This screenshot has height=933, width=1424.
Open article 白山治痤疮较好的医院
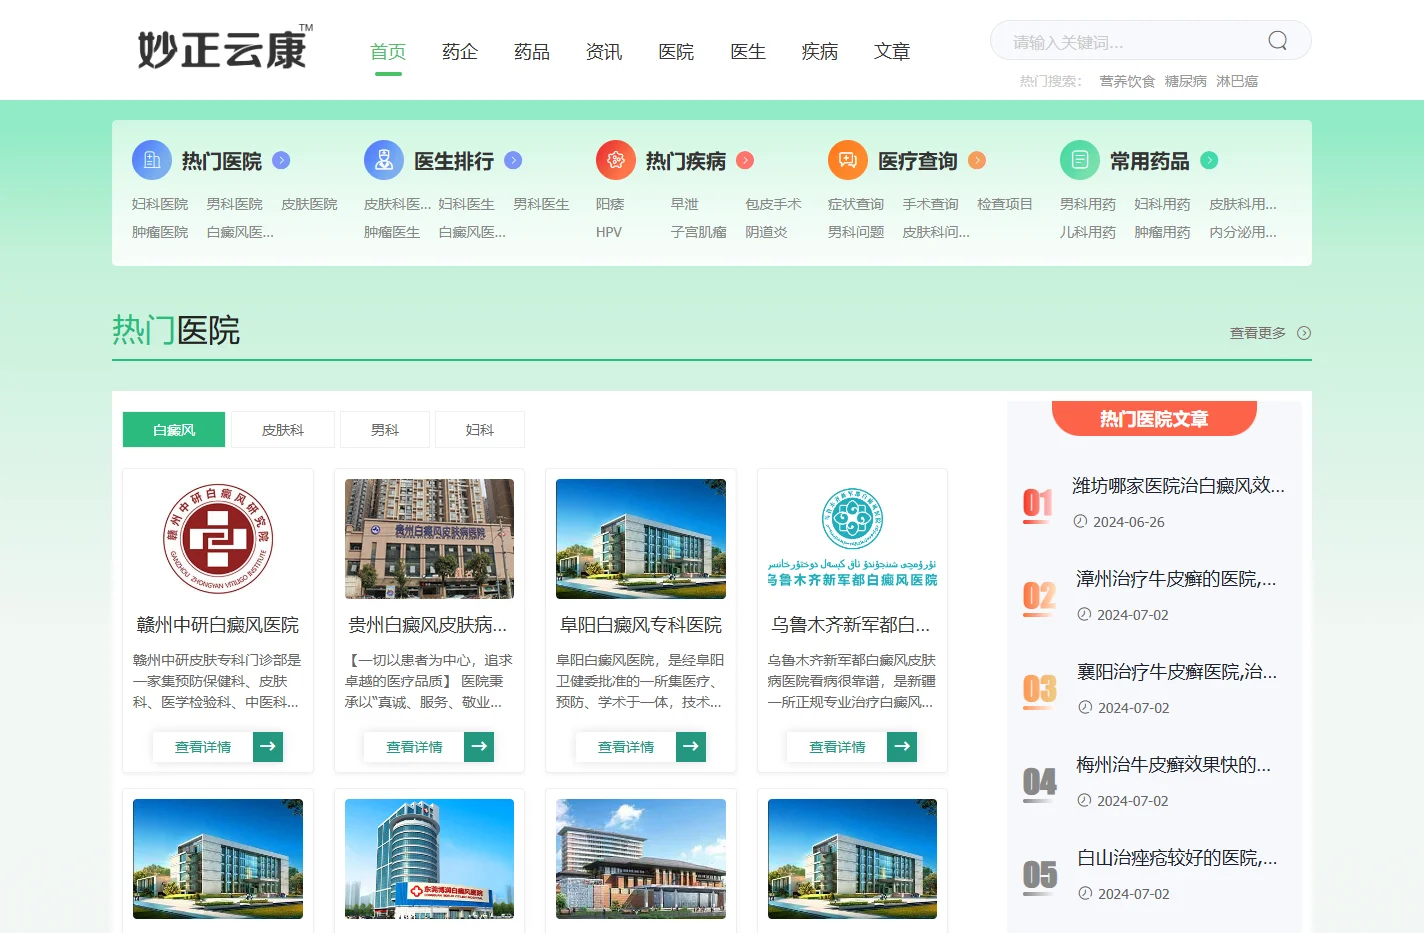(1177, 858)
